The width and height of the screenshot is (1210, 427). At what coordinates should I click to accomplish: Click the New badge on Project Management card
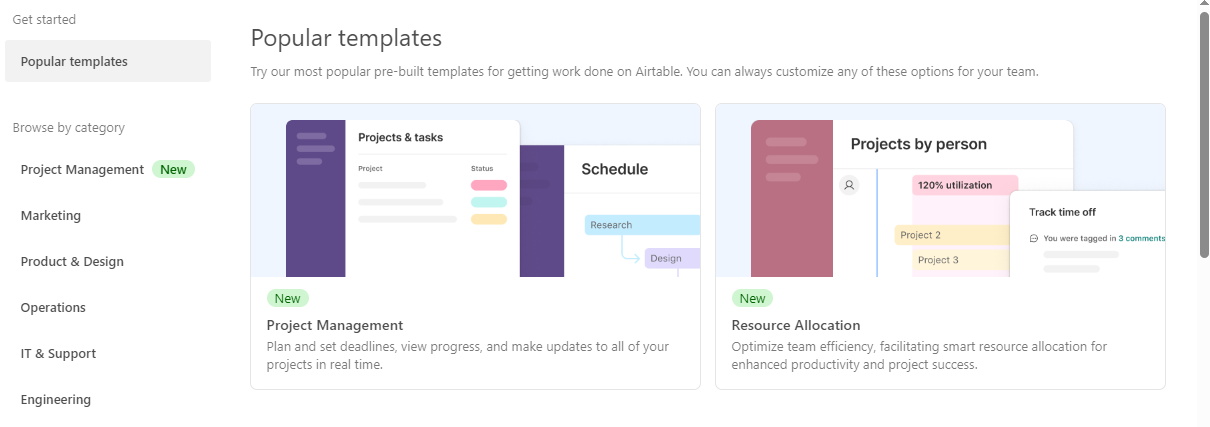[288, 298]
